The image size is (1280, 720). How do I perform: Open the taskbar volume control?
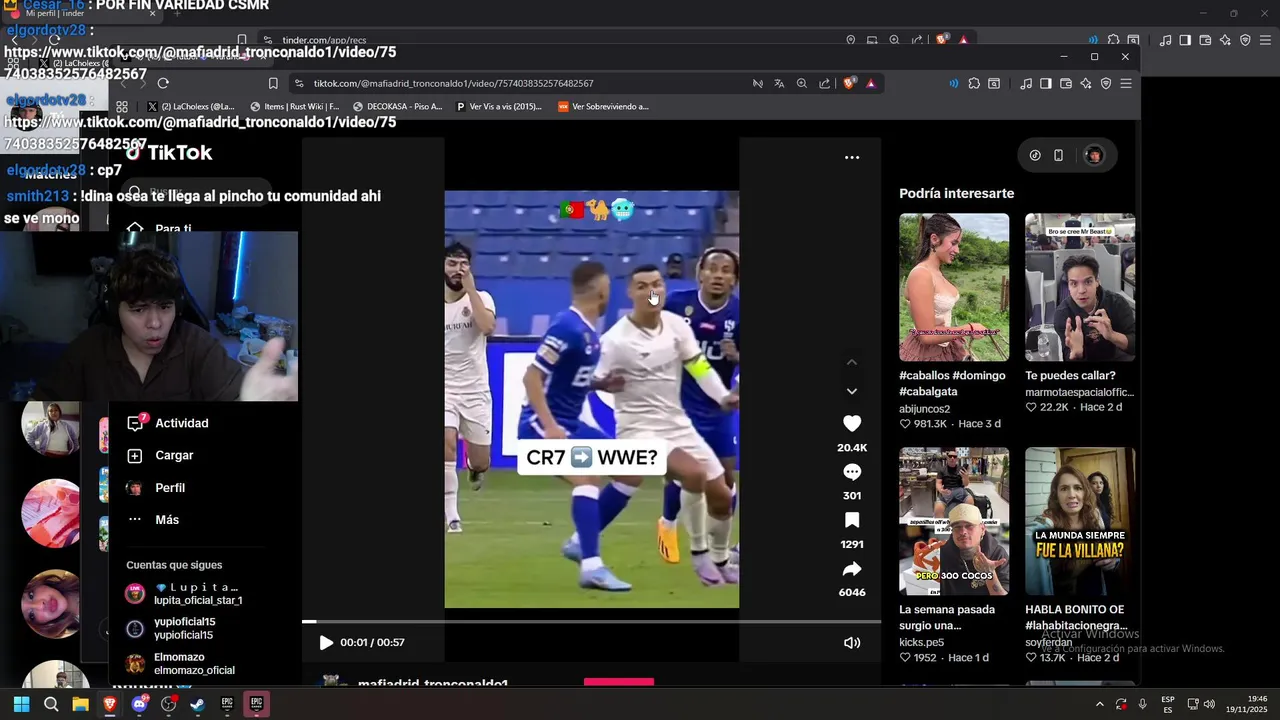pyautogui.click(x=1209, y=705)
